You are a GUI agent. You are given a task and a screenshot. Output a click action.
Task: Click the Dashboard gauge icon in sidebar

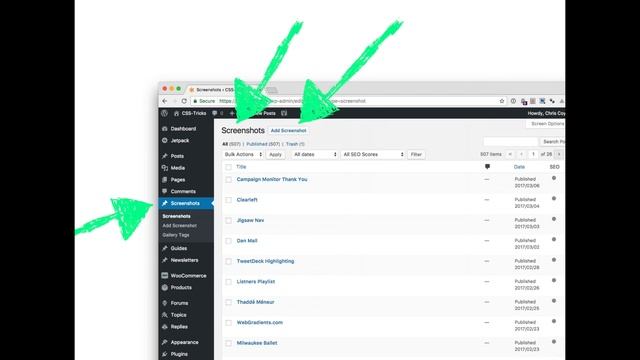point(164,129)
